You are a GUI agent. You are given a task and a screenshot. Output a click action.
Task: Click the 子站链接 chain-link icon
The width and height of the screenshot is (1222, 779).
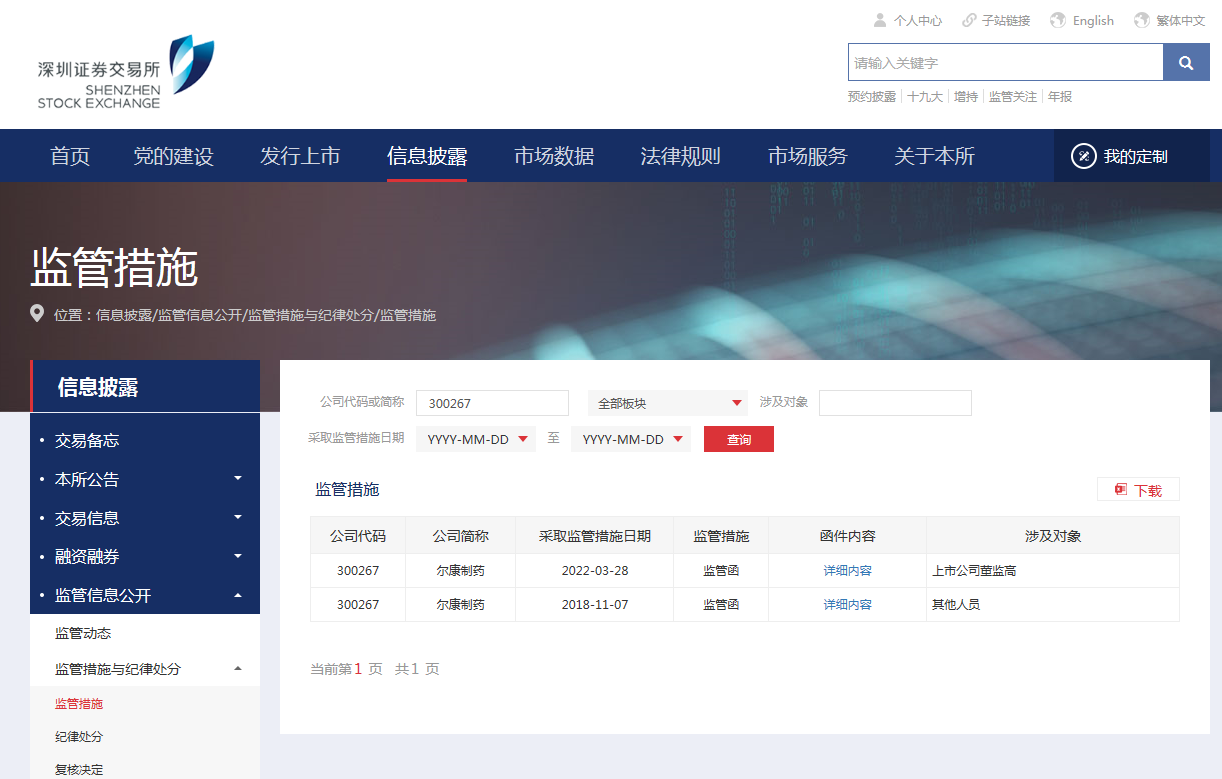tap(967, 19)
